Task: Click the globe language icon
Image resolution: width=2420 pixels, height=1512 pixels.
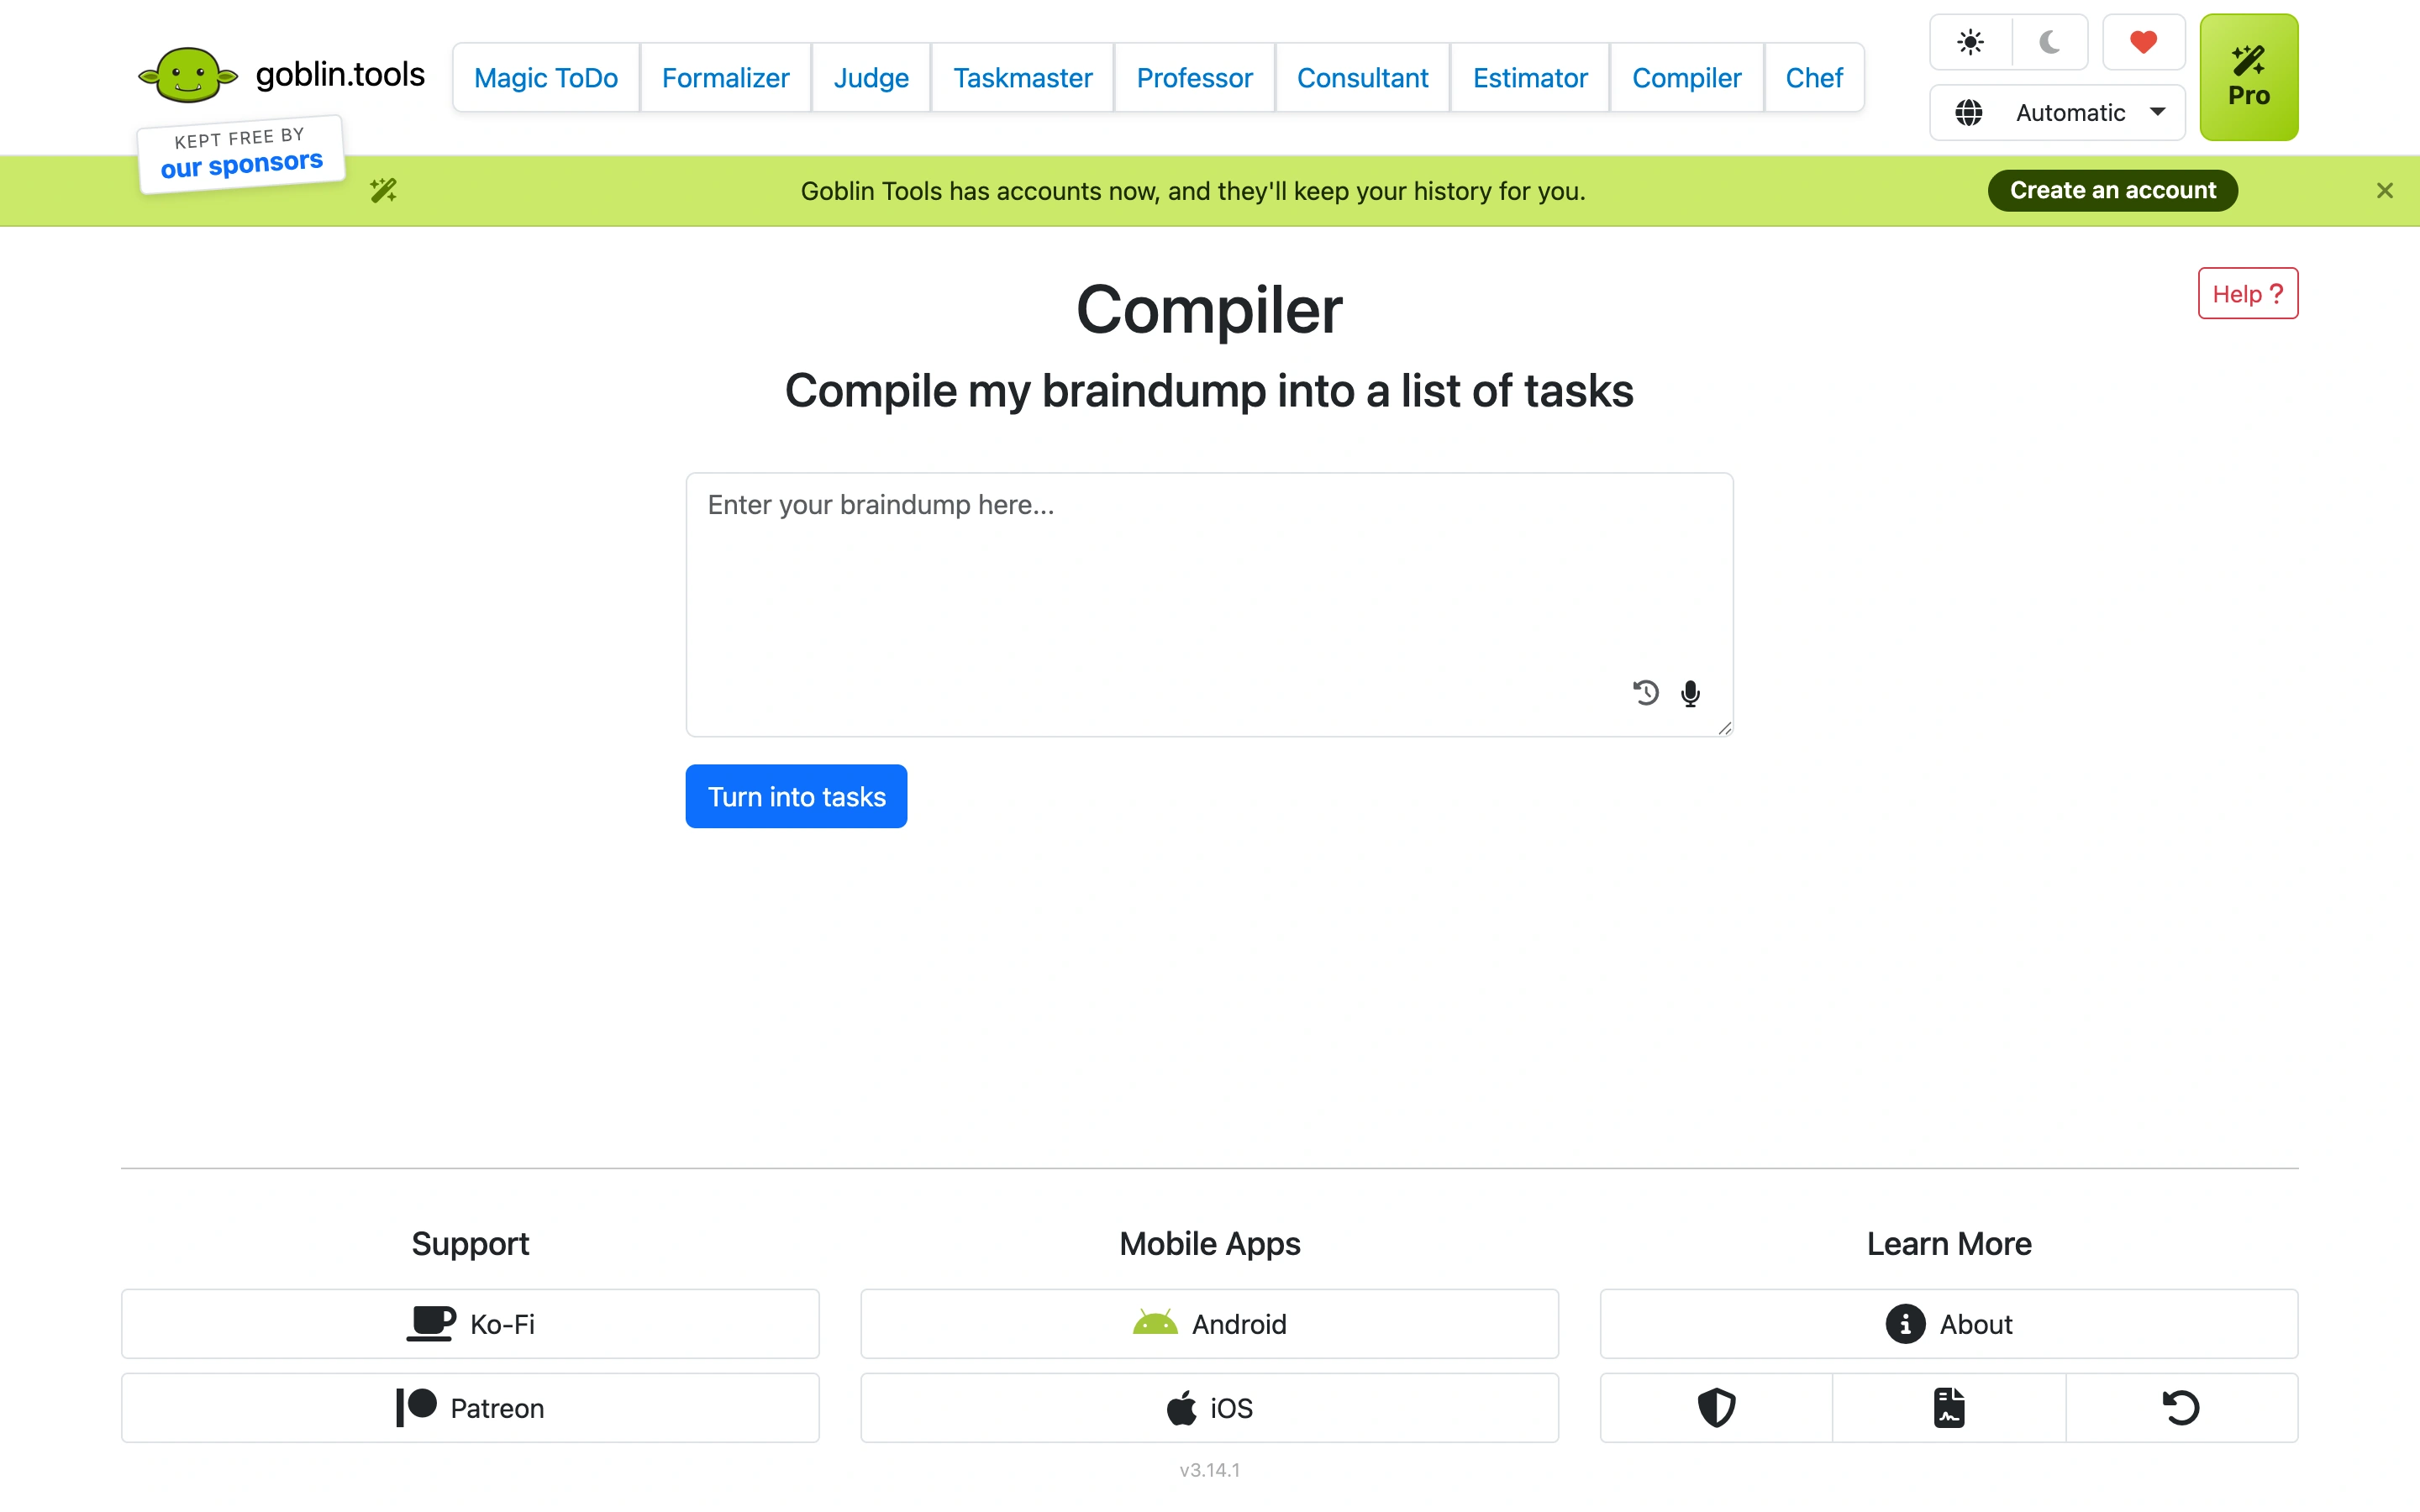Action: click(1968, 112)
